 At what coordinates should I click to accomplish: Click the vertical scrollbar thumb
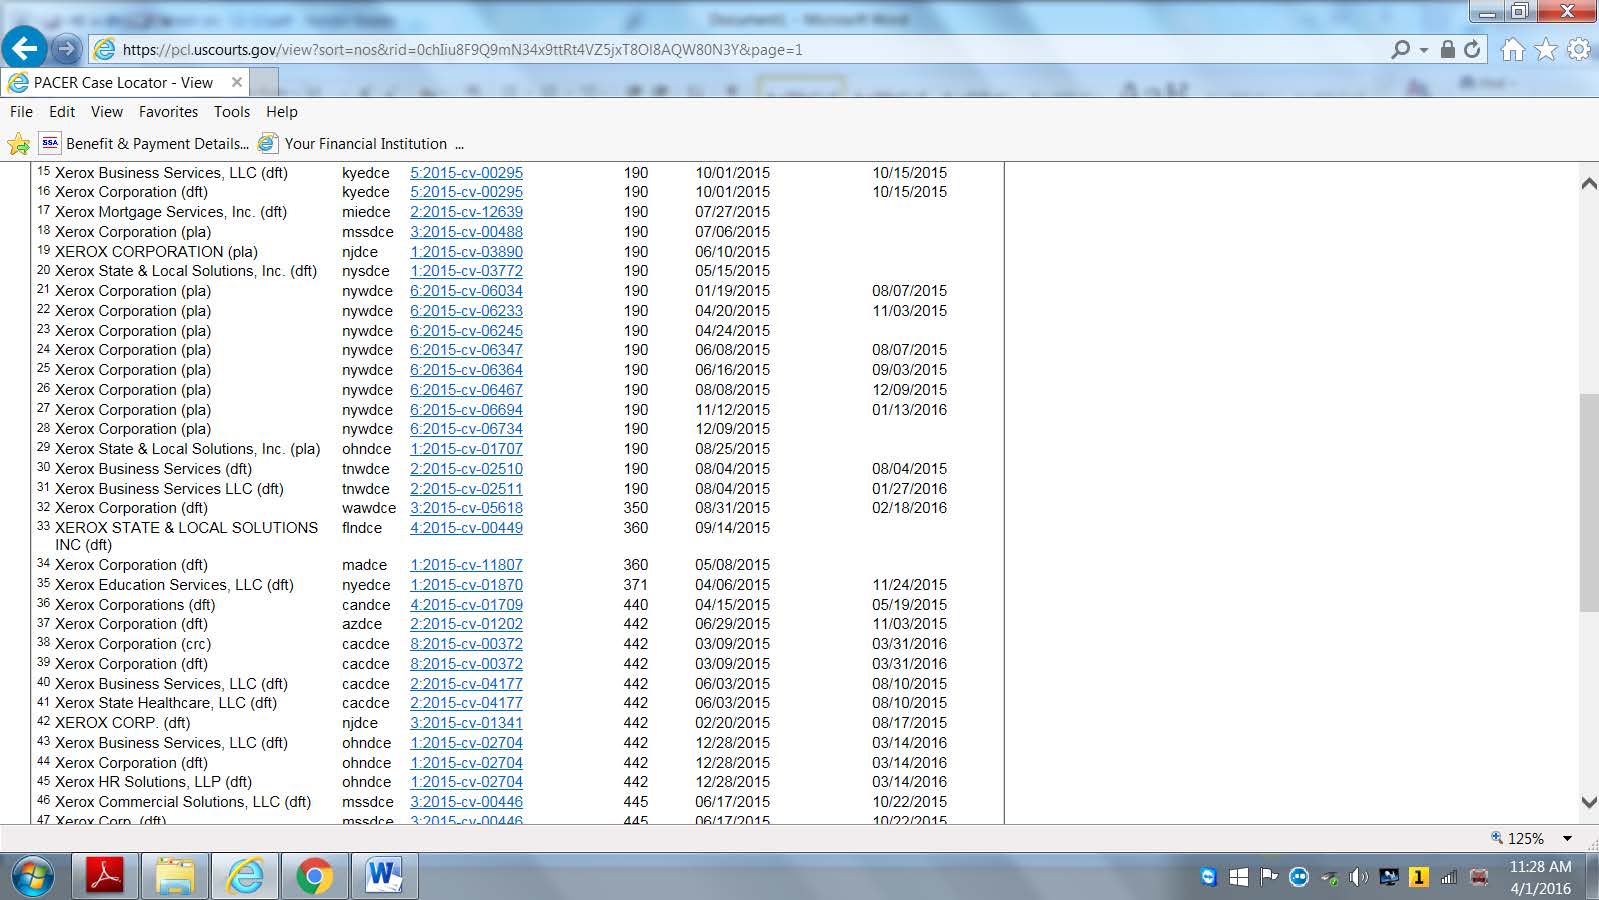(x=1589, y=503)
